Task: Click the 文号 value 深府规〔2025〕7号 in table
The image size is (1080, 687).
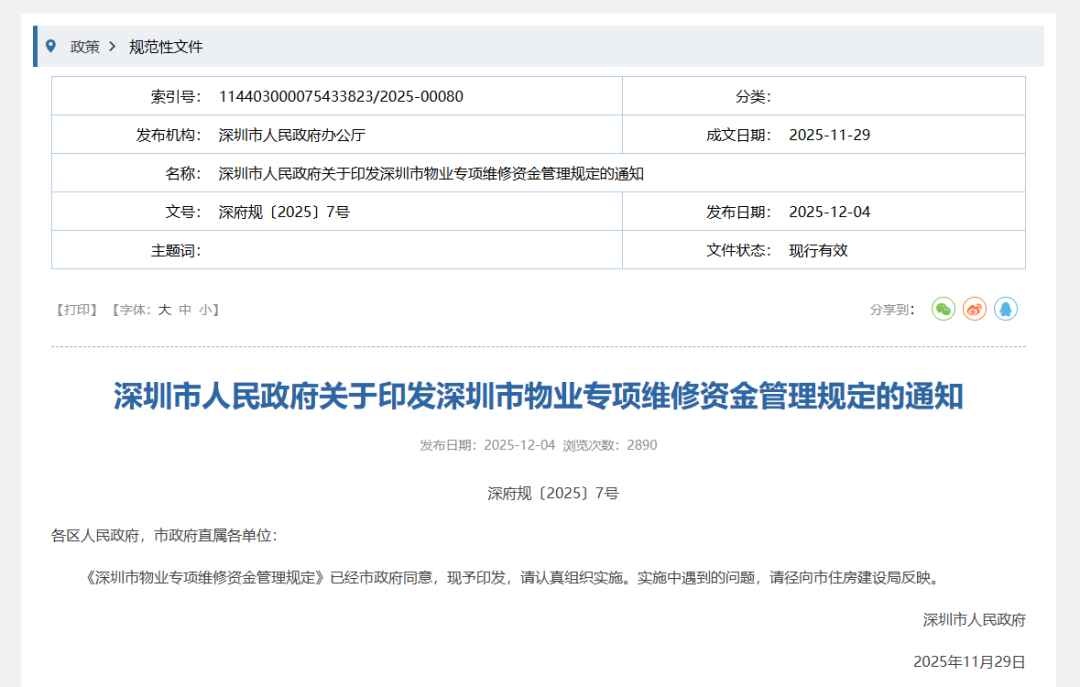Action: [x=284, y=212]
